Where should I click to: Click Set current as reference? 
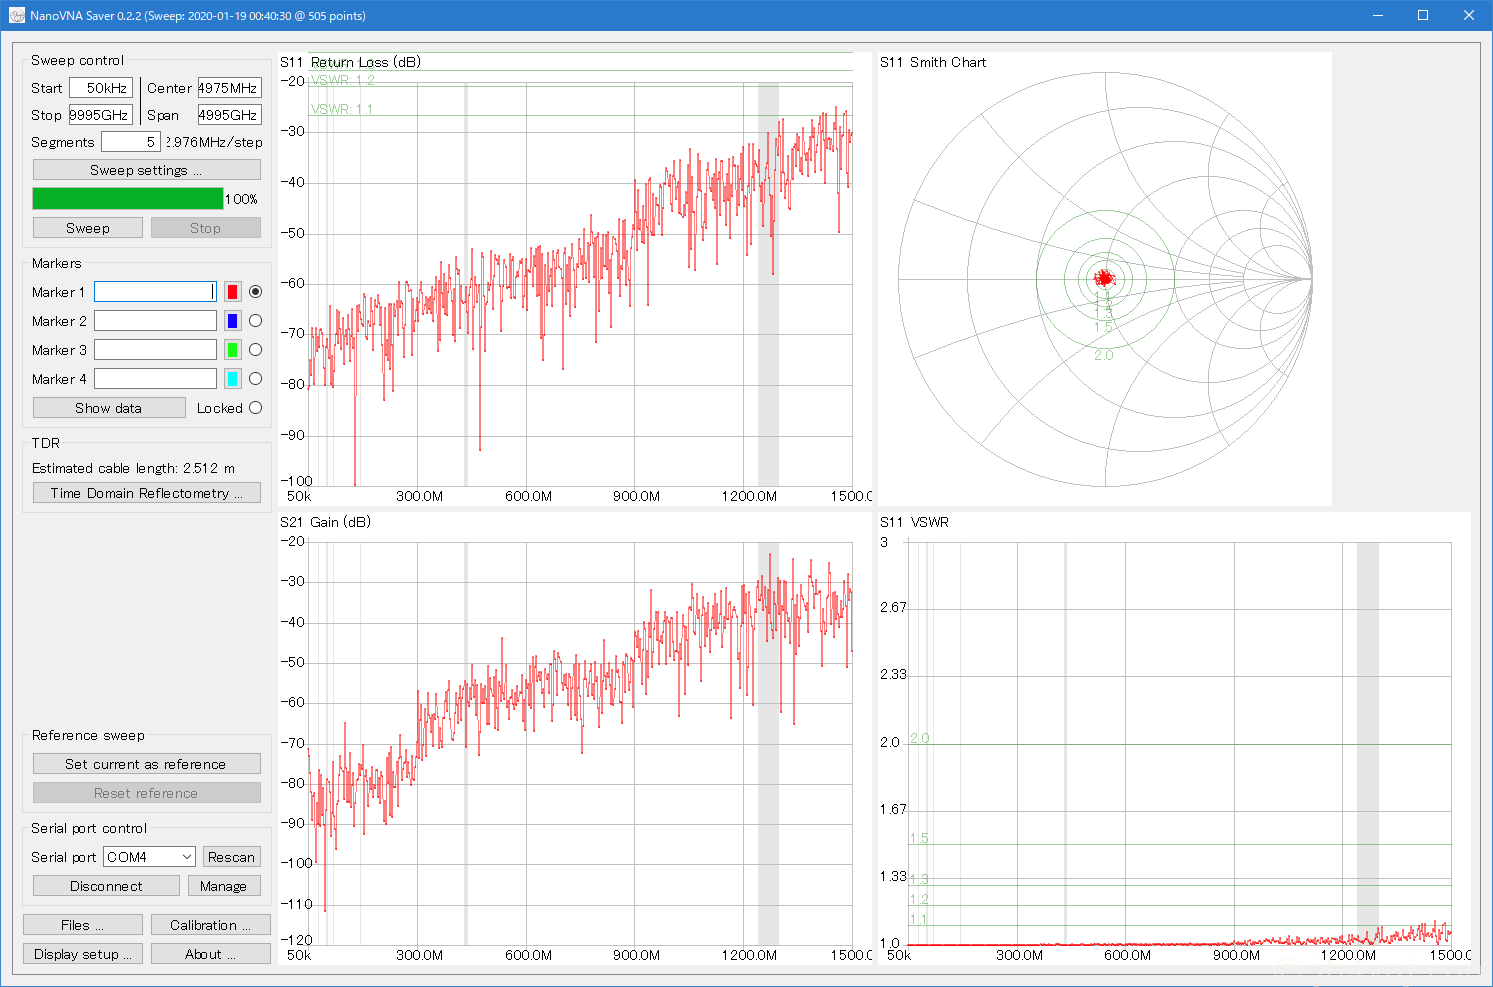pyautogui.click(x=147, y=764)
